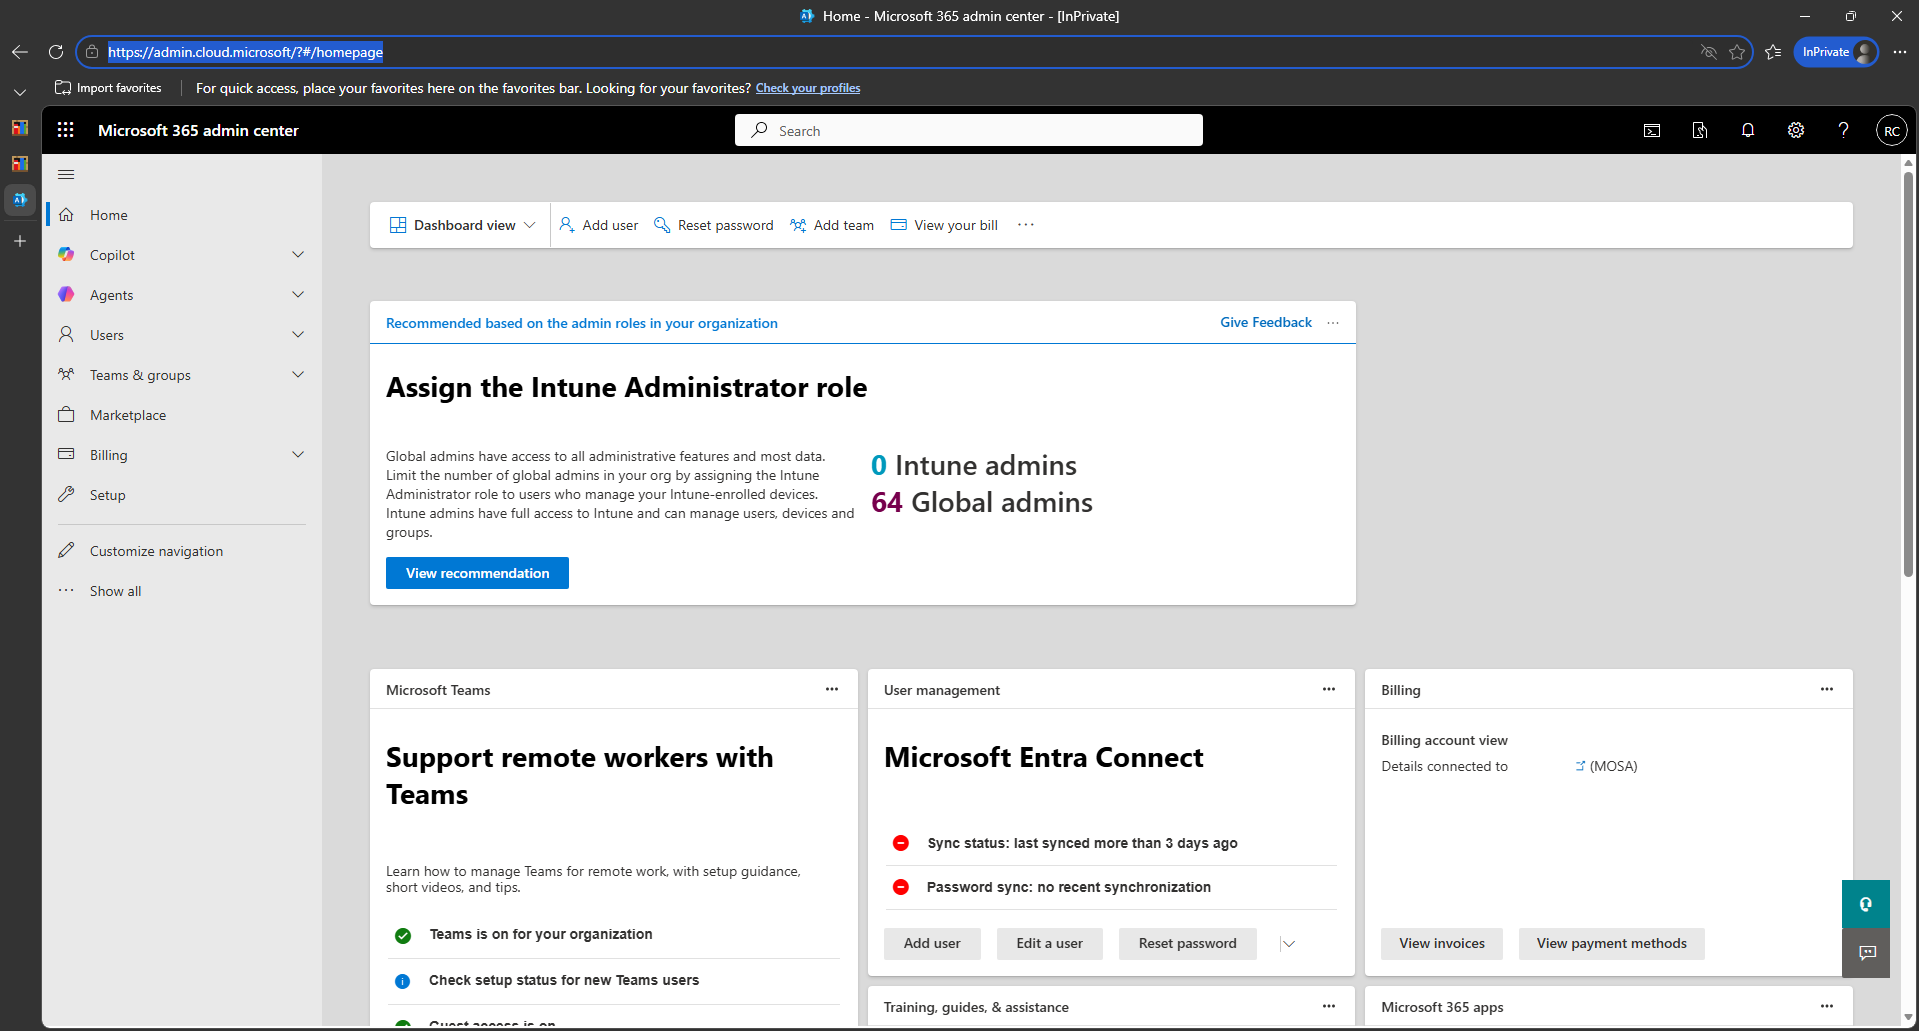This screenshot has height=1031, width=1919.
Task: Click the page vertical scrollbar
Action: point(1908,376)
